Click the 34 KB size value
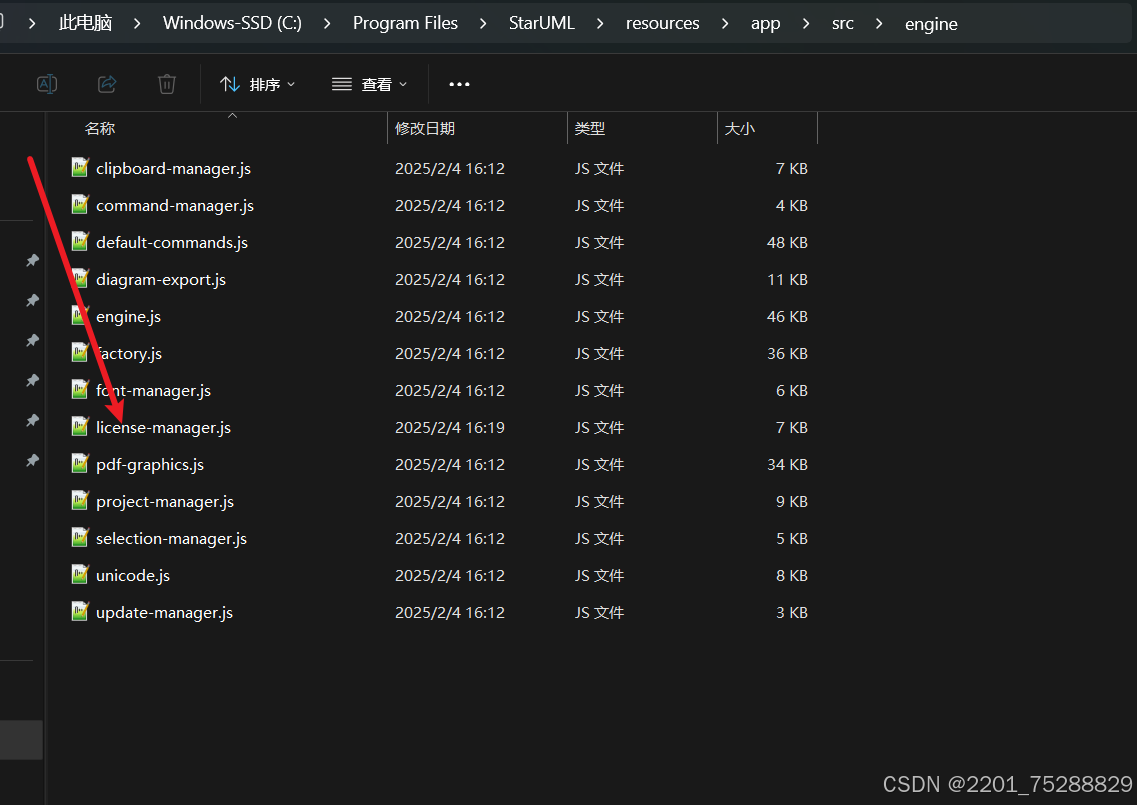Viewport: 1137px width, 805px height. pos(787,464)
